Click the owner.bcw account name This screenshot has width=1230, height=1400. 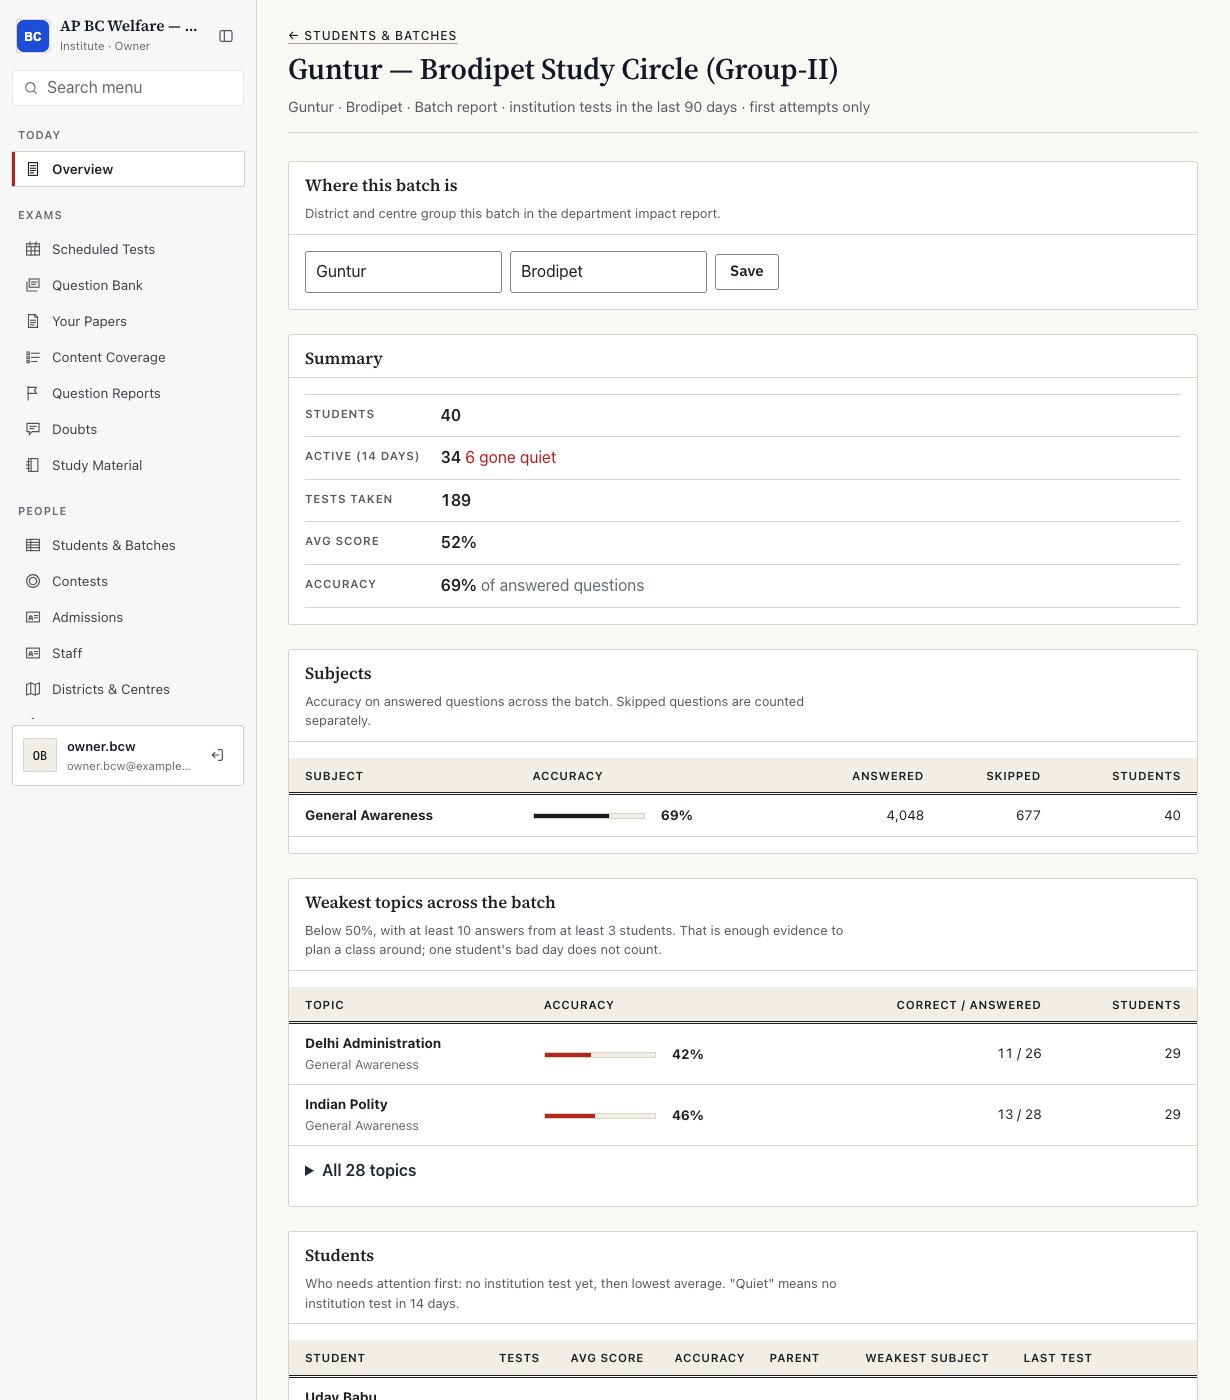(x=101, y=746)
